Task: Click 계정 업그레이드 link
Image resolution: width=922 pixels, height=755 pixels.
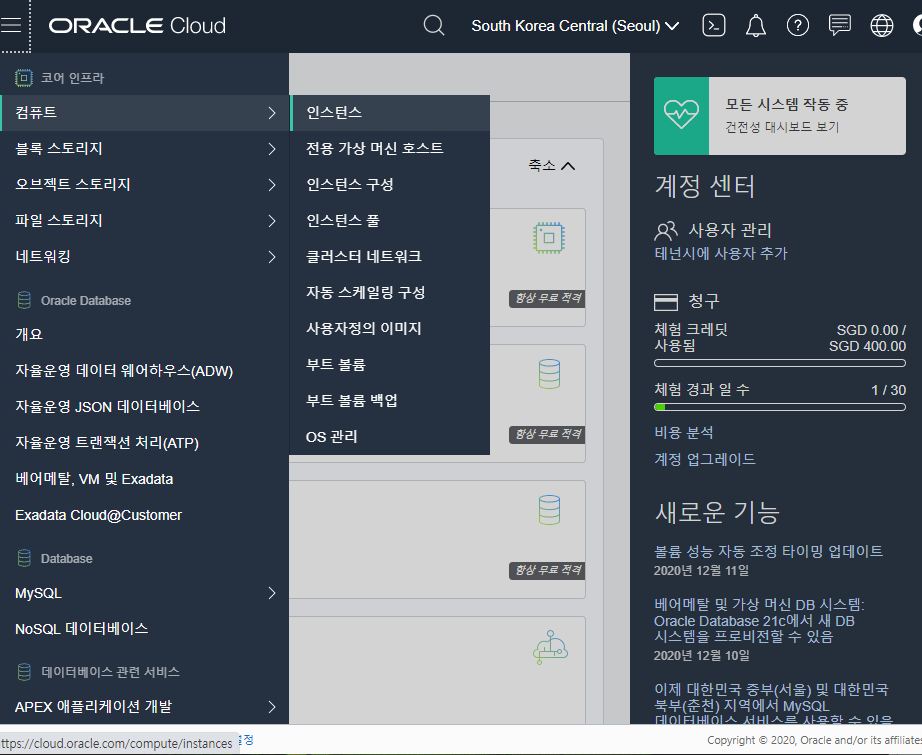Action: pos(704,459)
